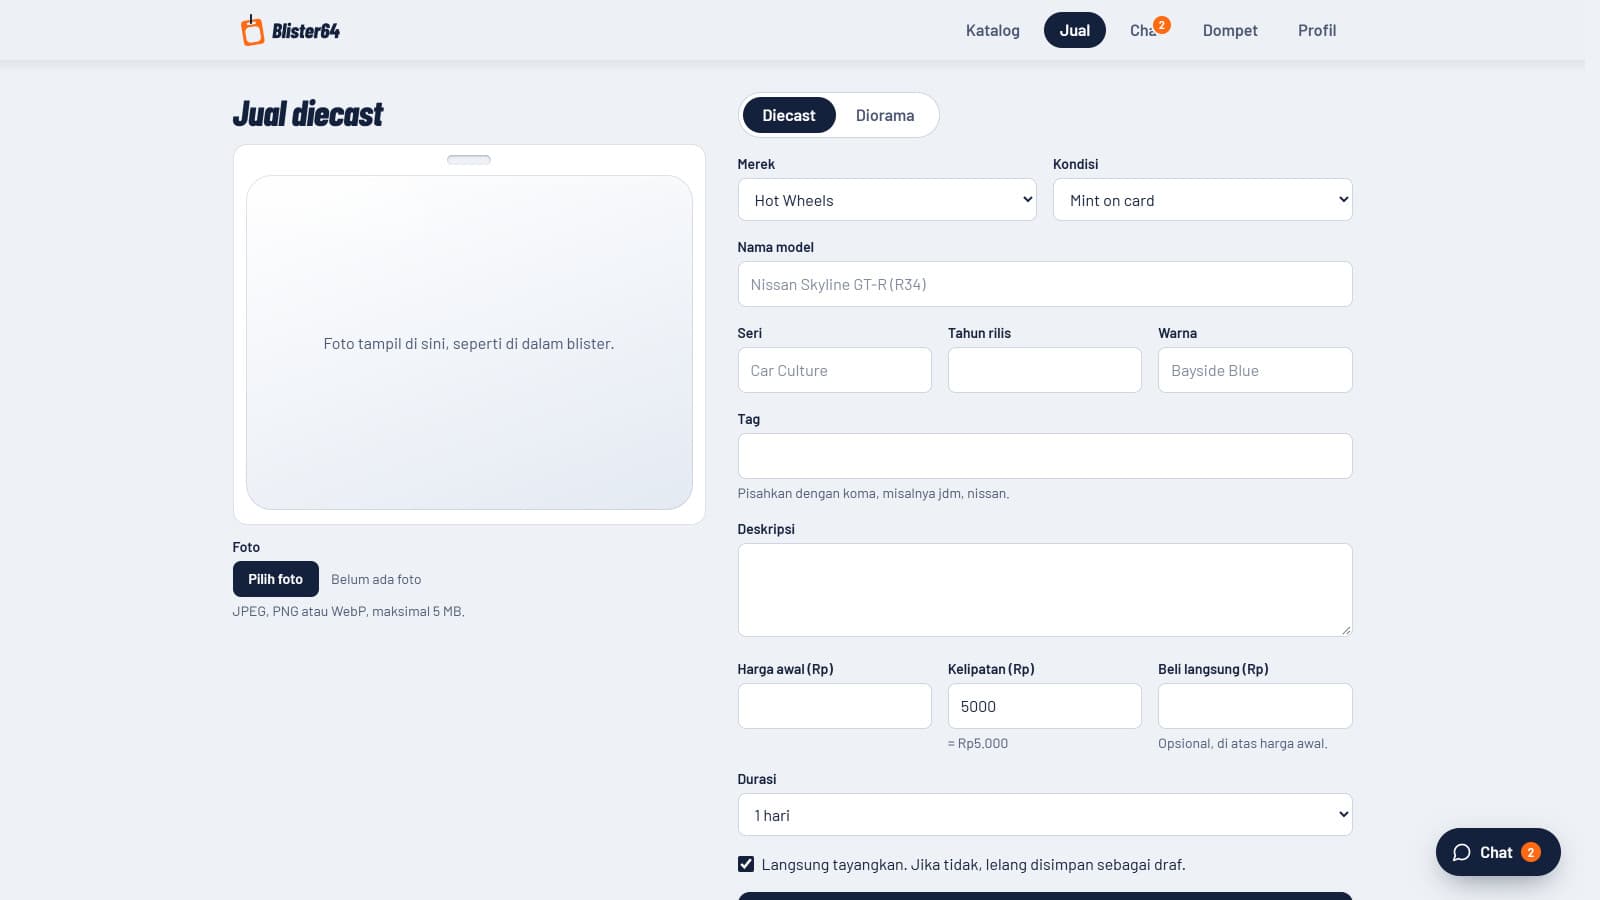Image resolution: width=1600 pixels, height=900 pixels.
Task: Click the '= Rp5.000' helper text
Action: [978, 743]
